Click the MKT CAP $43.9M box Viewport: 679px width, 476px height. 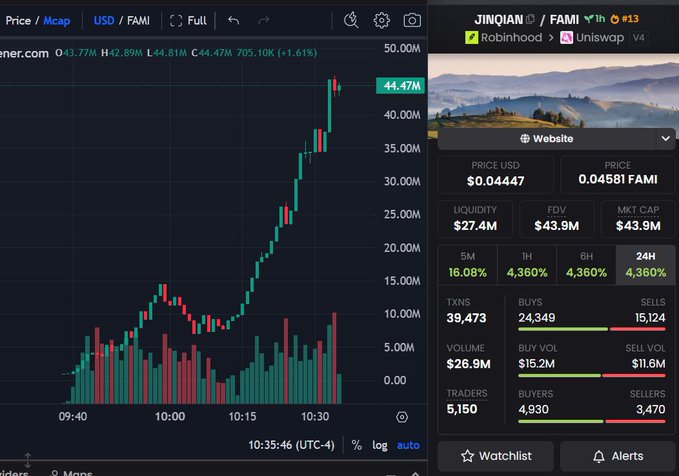pyautogui.click(x=638, y=219)
